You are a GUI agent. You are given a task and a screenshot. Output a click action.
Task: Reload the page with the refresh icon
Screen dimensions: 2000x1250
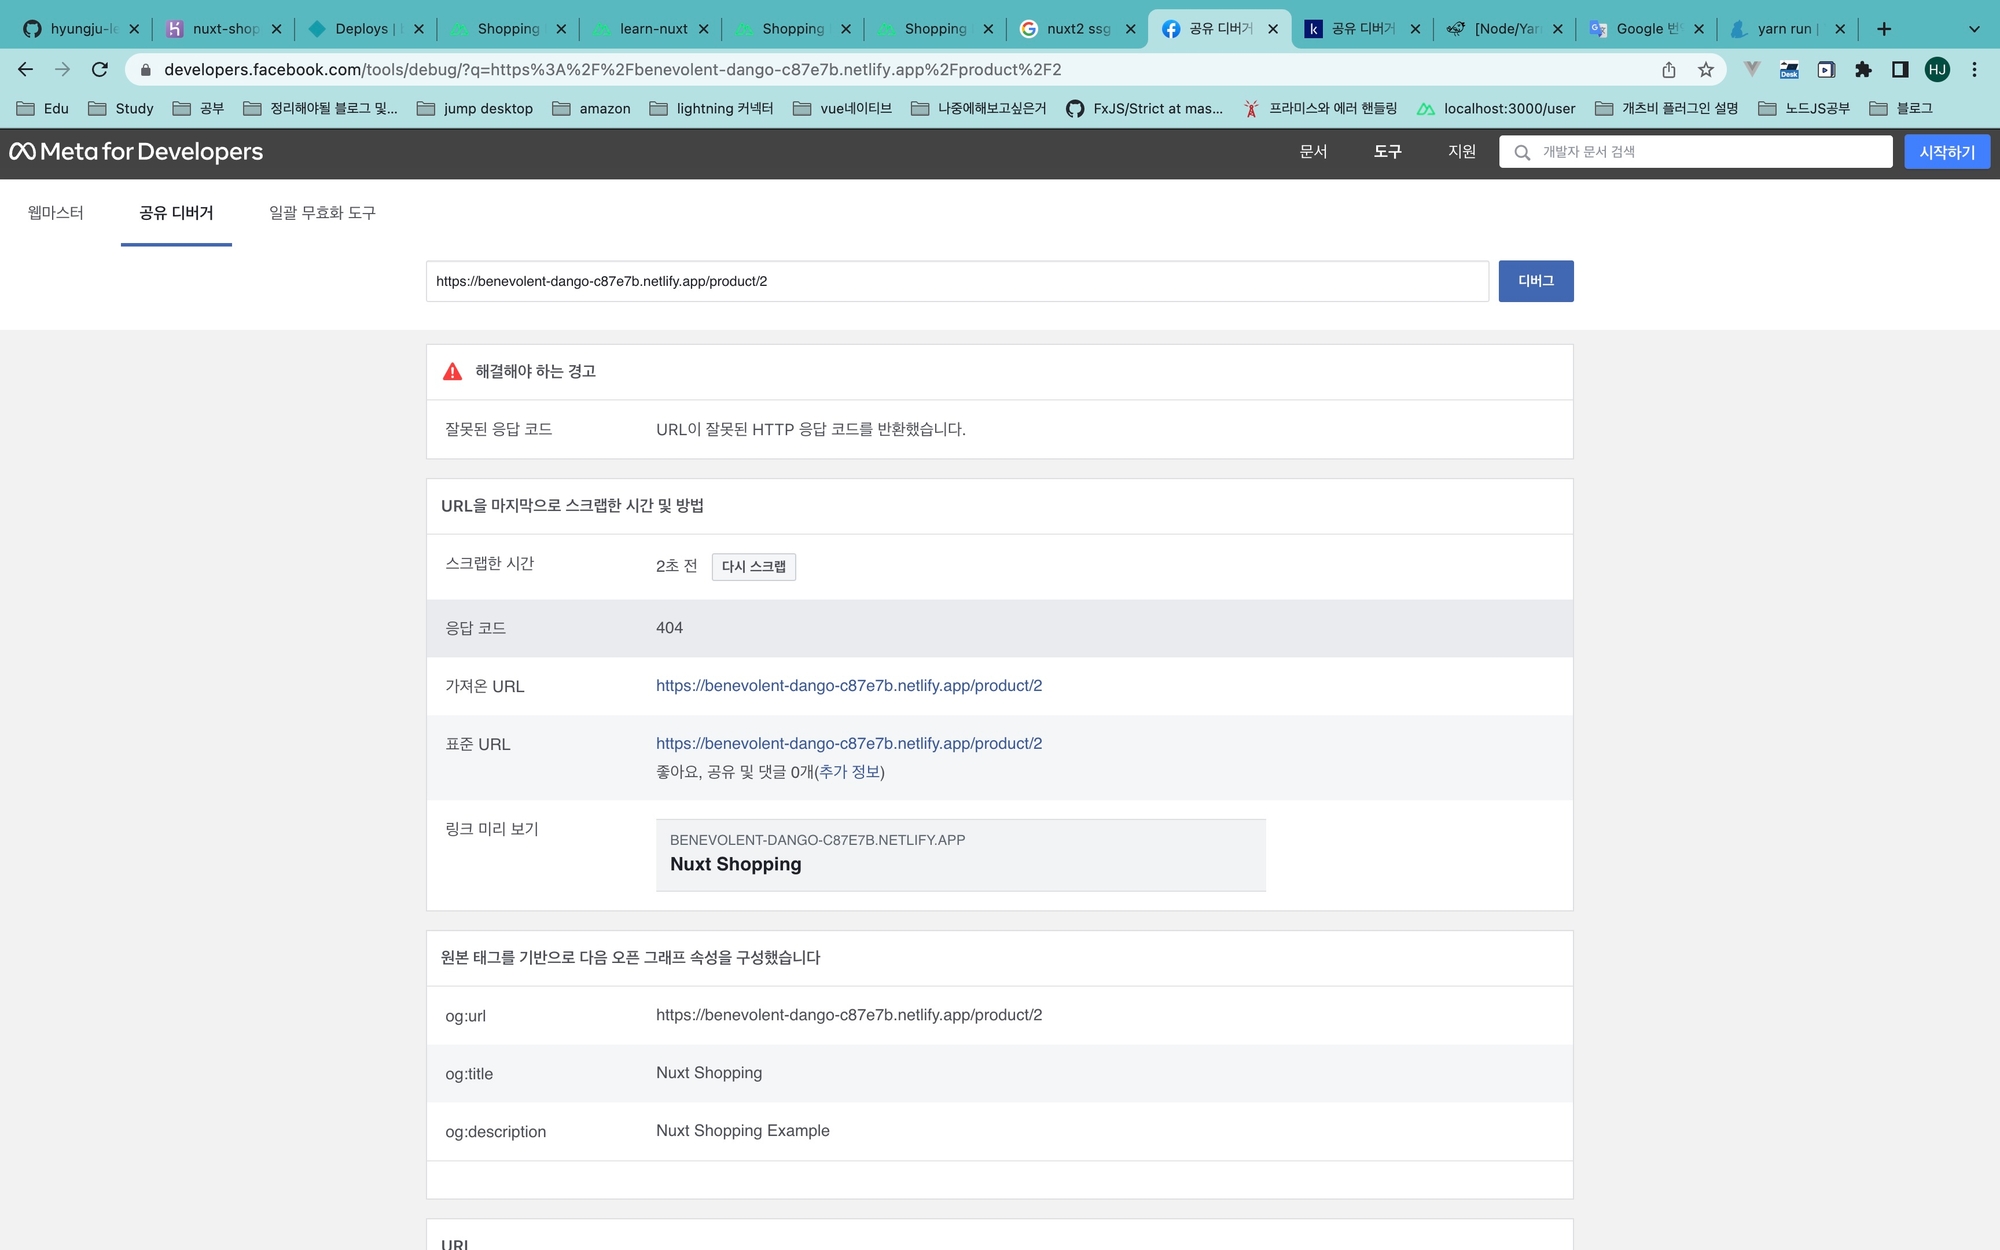tap(99, 69)
